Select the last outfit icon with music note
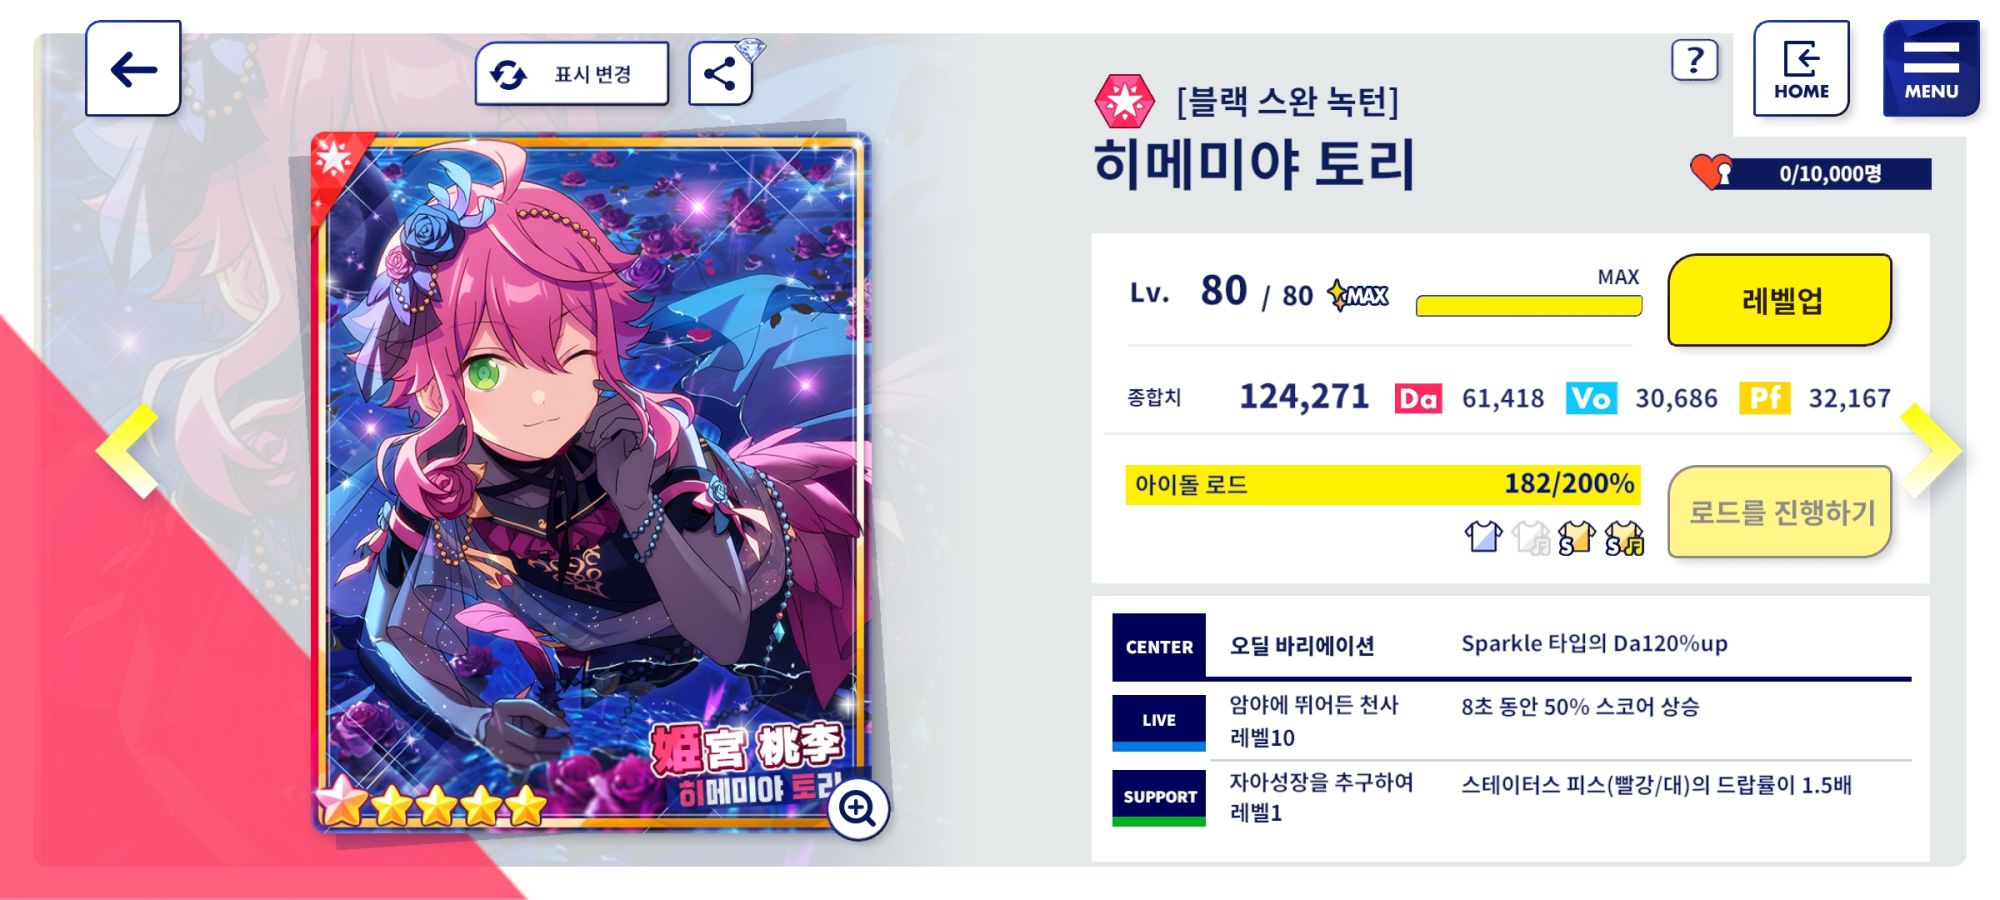This screenshot has width=2000, height=900. coord(1624,537)
